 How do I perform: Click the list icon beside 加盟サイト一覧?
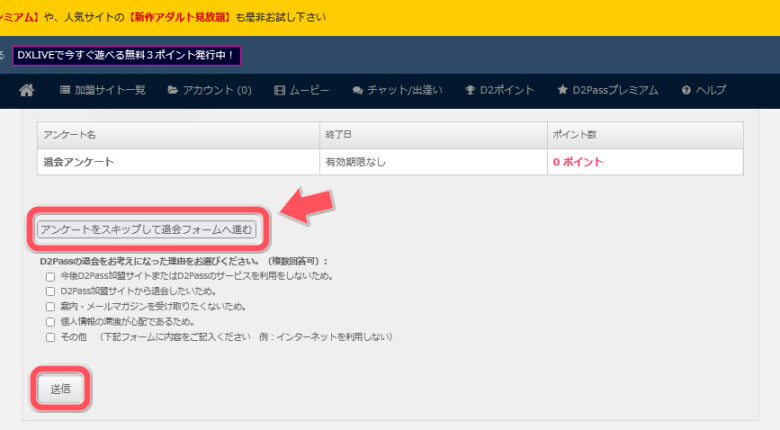(66, 90)
